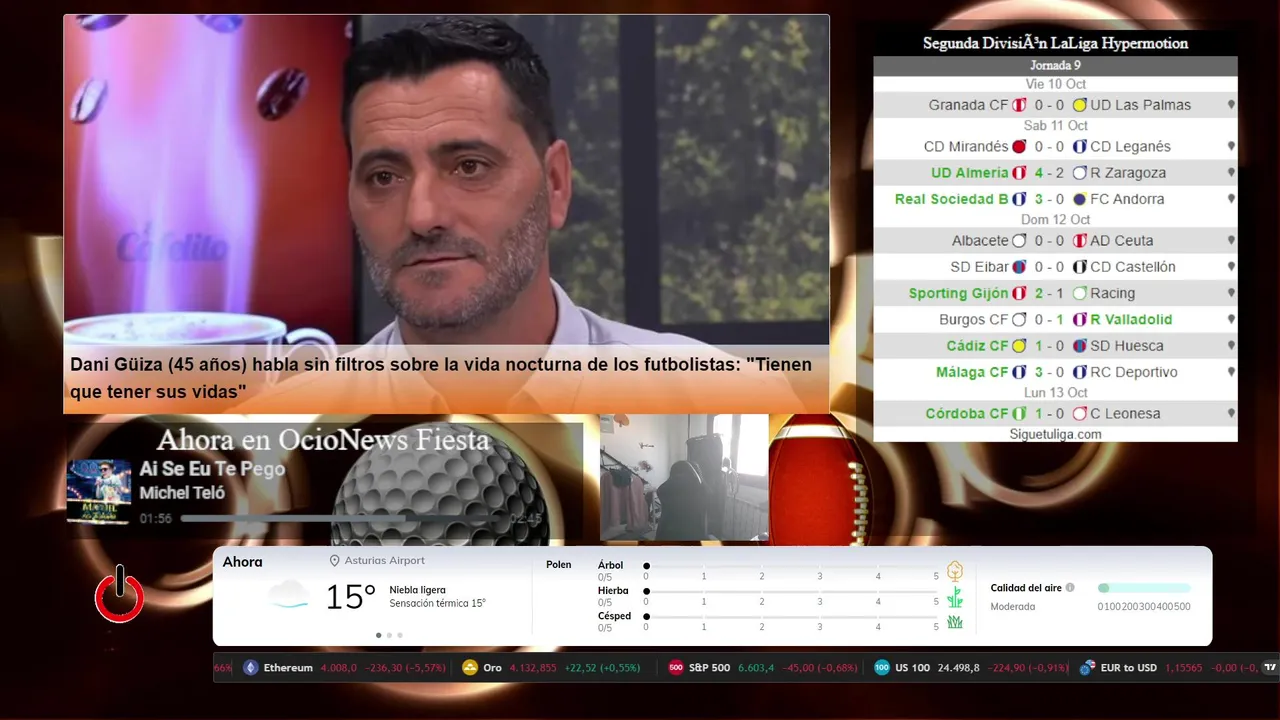Click the info icon beside Calidad del aire
1280x720 pixels.
point(1070,588)
